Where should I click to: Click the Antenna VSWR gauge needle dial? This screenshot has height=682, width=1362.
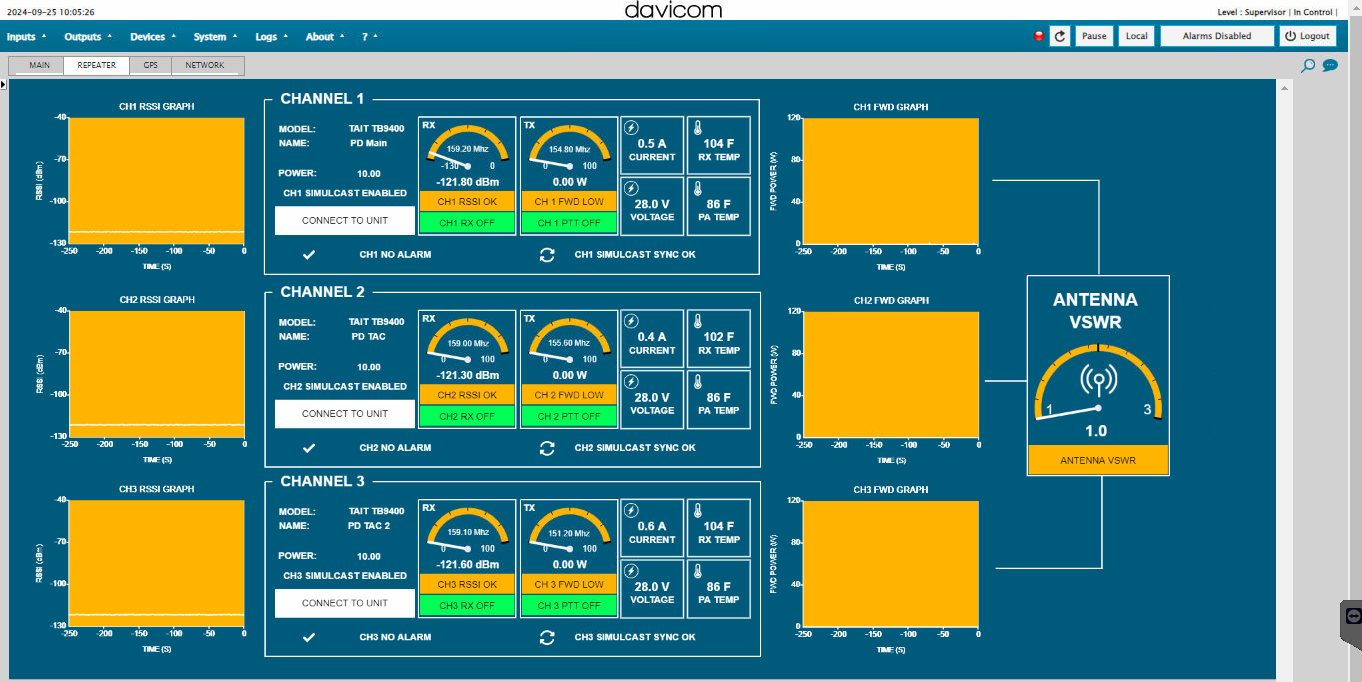1098,384
